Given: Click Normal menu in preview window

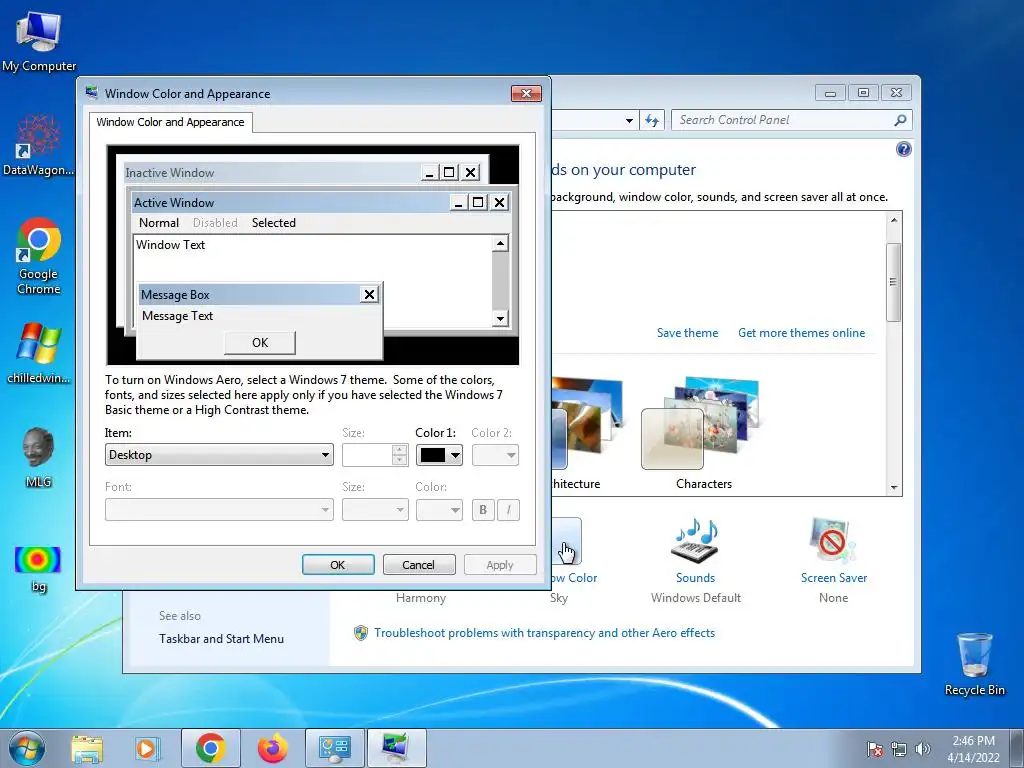Looking at the screenshot, I should pyautogui.click(x=159, y=223).
